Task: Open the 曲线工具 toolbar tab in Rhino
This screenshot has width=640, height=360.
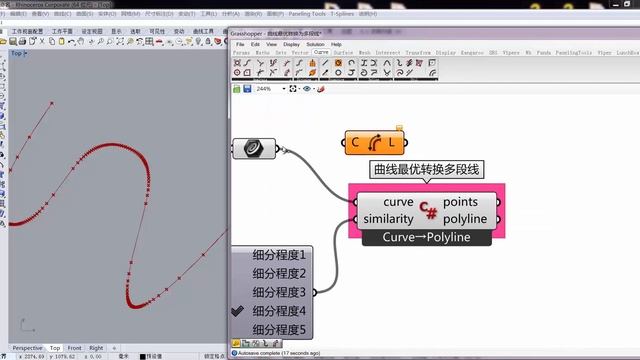Action: point(203,31)
